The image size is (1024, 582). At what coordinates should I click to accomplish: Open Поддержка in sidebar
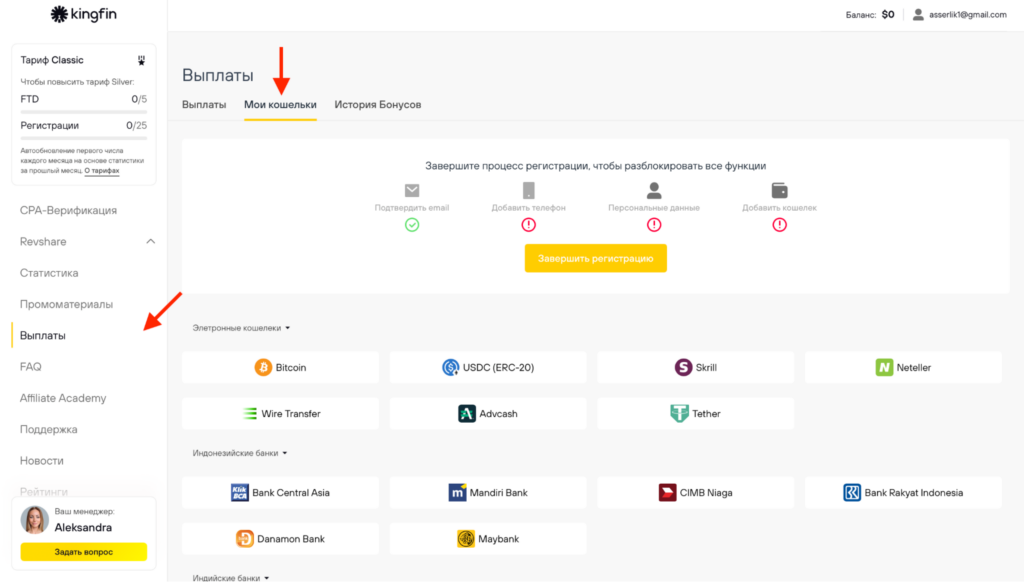(x=48, y=430)
